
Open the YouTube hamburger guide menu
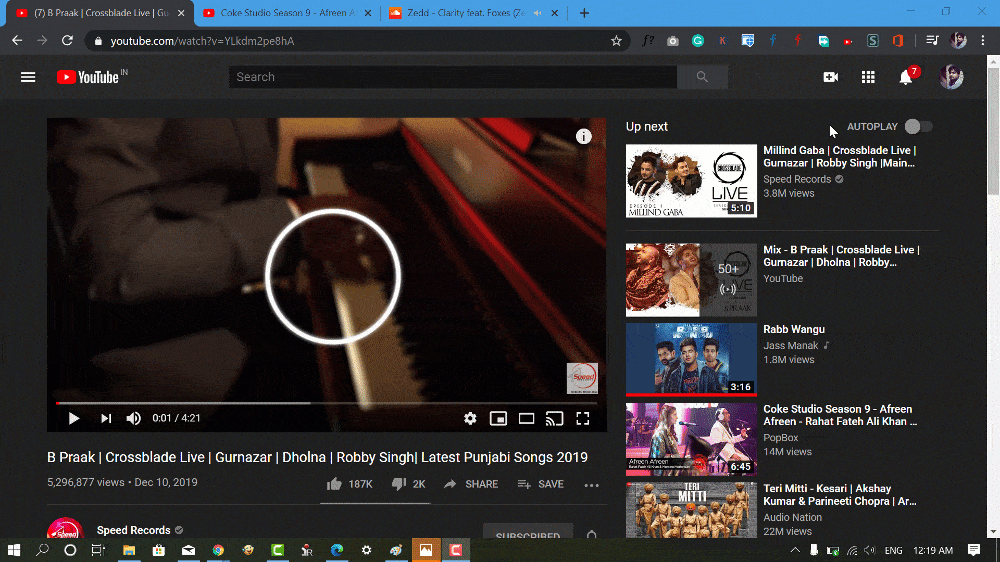(27, 77)
